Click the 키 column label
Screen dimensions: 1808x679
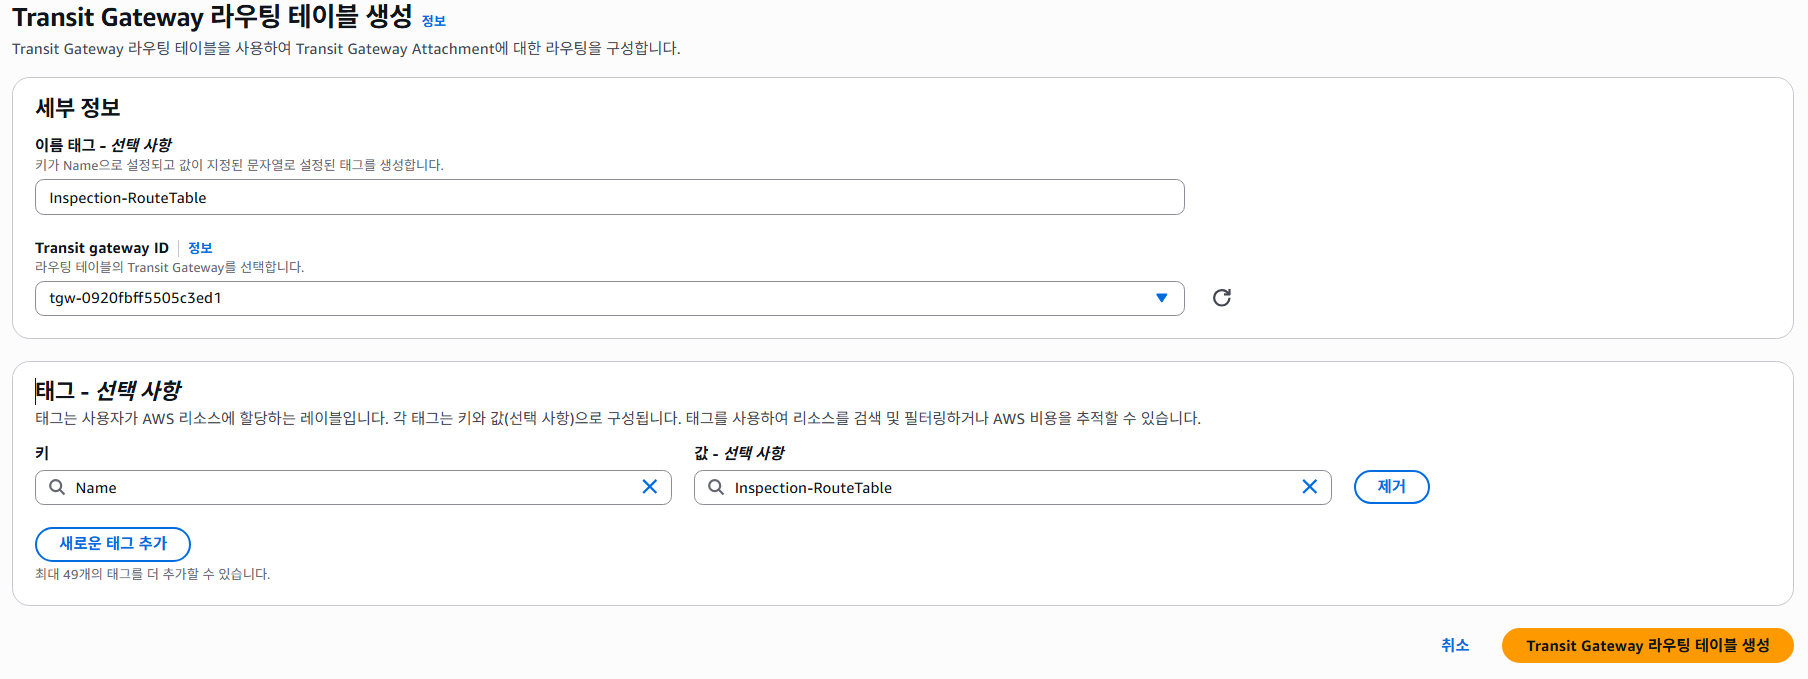[x=42, y=453]
